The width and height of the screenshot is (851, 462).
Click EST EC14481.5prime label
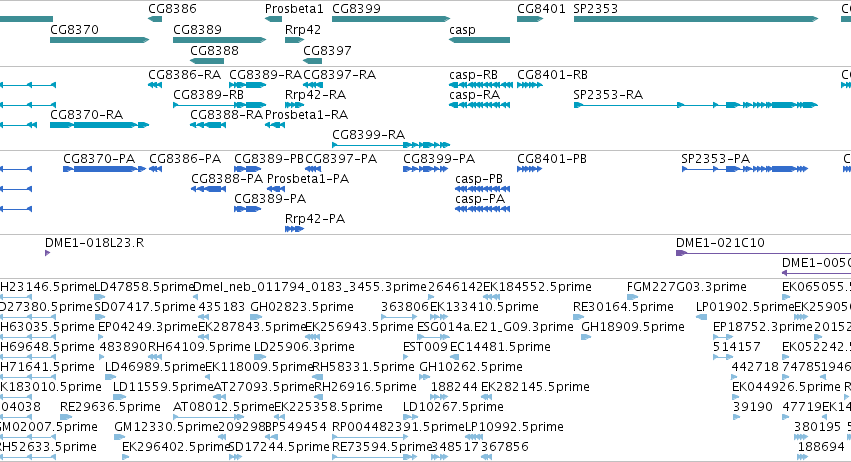pos(500,346)
